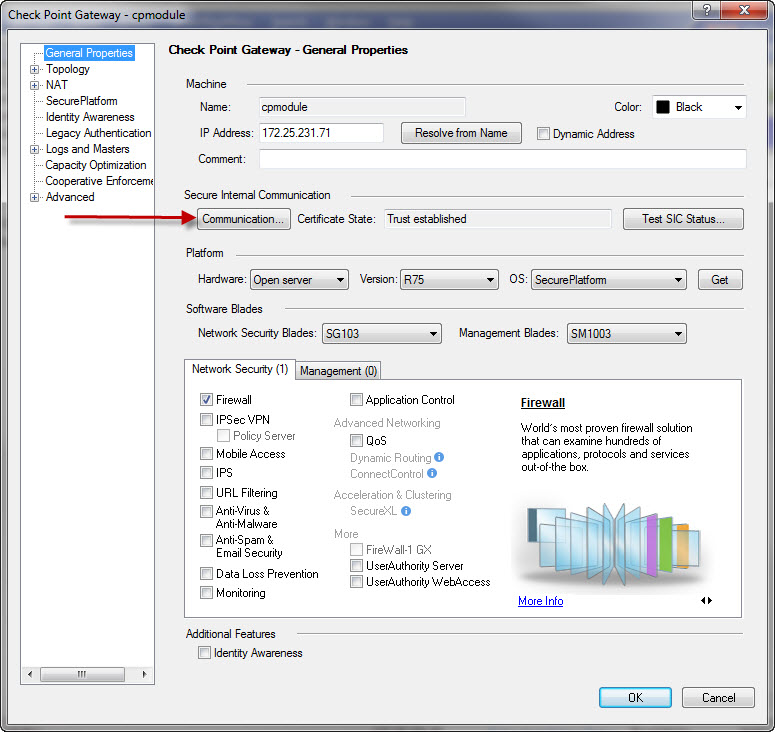Click Resolve from Name button

461,133
